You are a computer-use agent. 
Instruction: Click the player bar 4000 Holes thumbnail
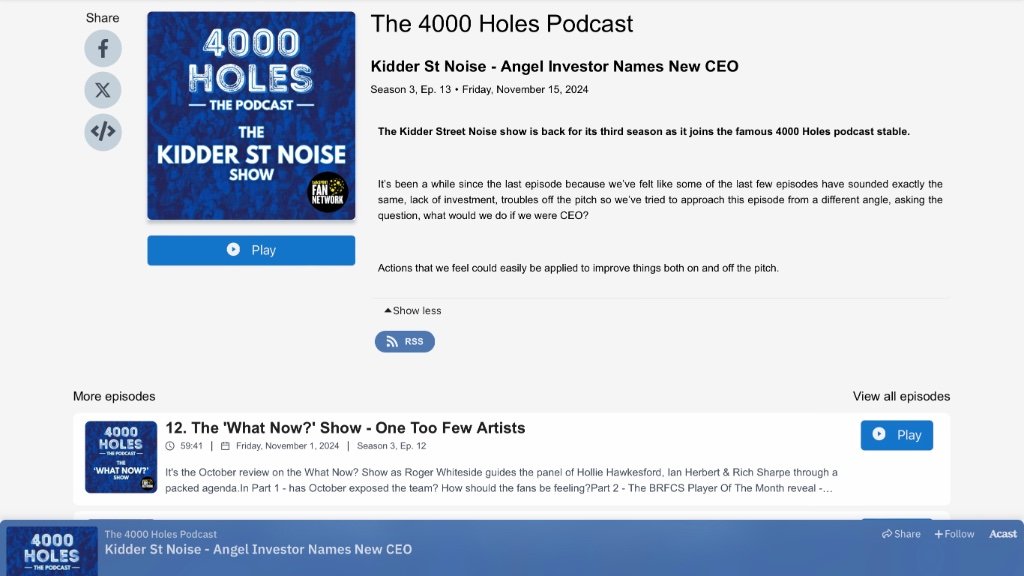[x=52, y=552]
